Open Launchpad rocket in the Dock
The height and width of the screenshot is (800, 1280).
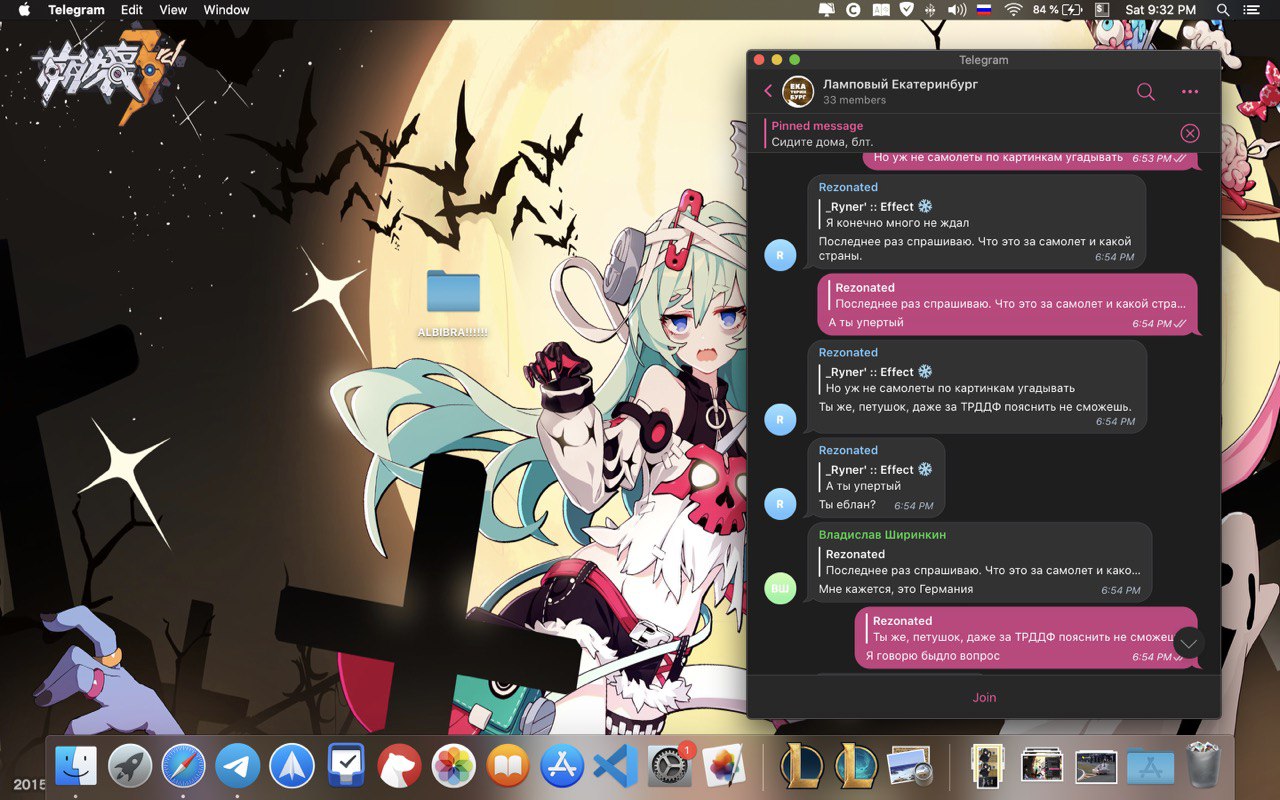click(130, 767)
